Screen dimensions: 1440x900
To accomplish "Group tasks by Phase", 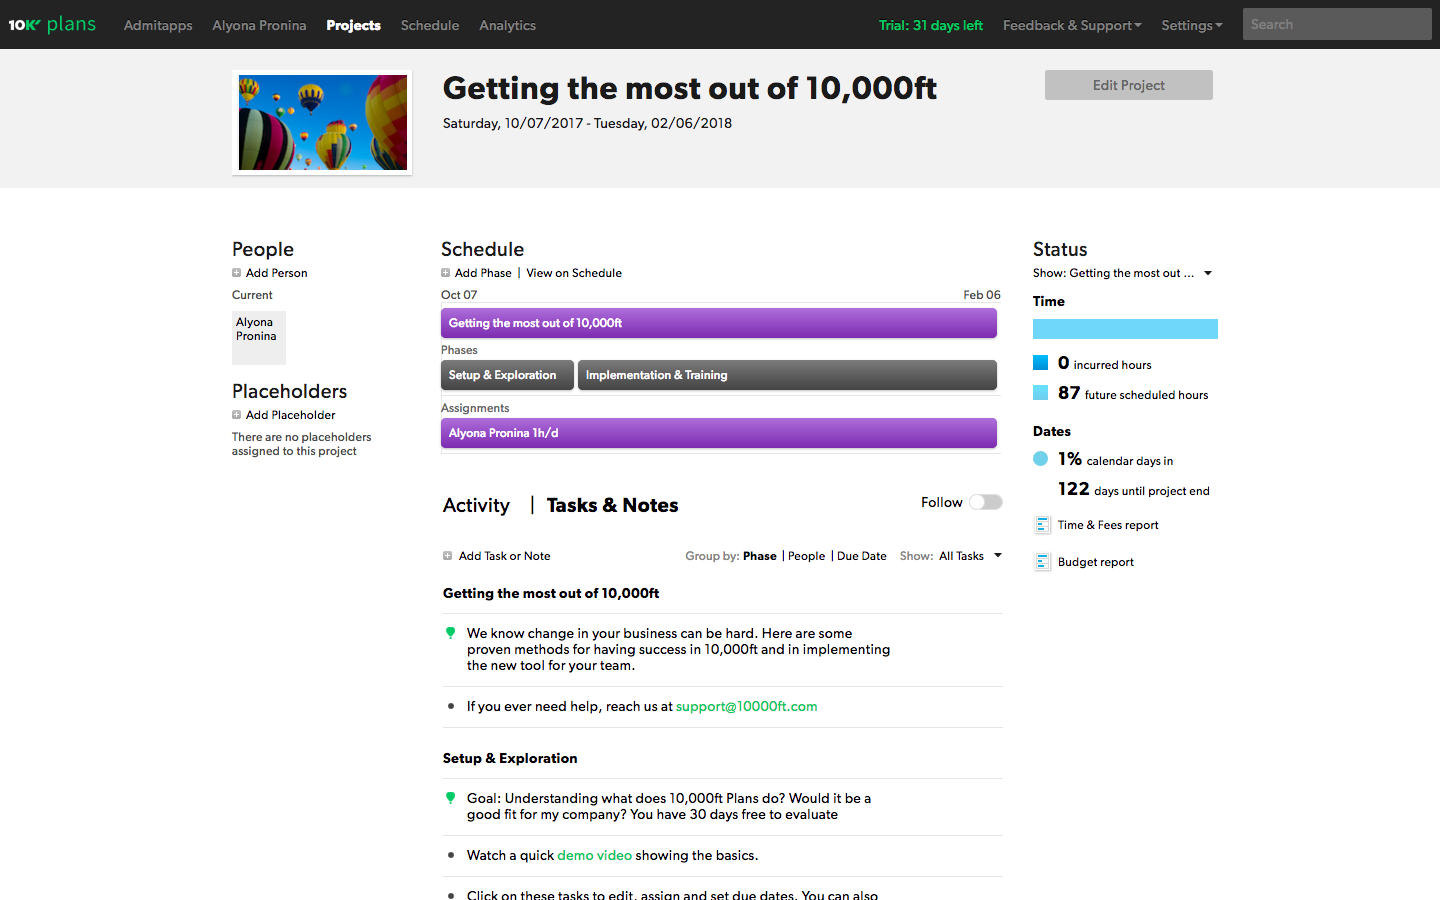I will [760, 556].
